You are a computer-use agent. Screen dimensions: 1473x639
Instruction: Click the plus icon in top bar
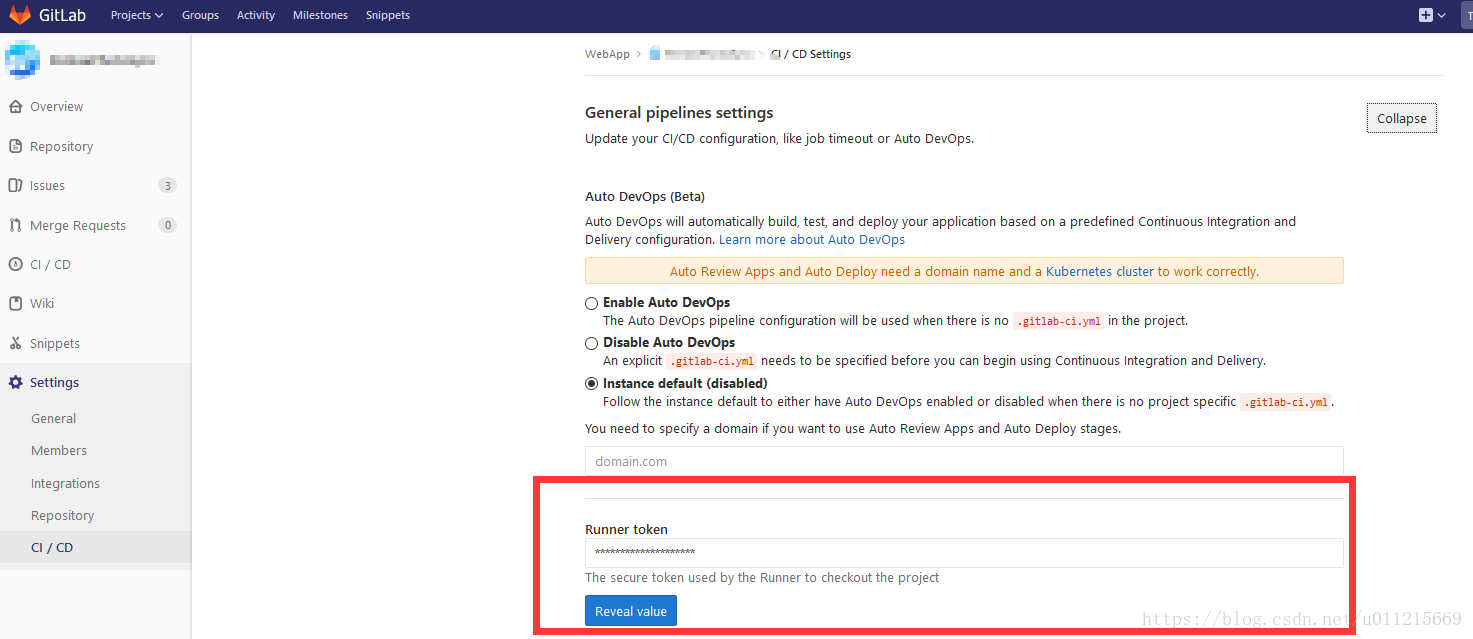(x=1426, y=15)
